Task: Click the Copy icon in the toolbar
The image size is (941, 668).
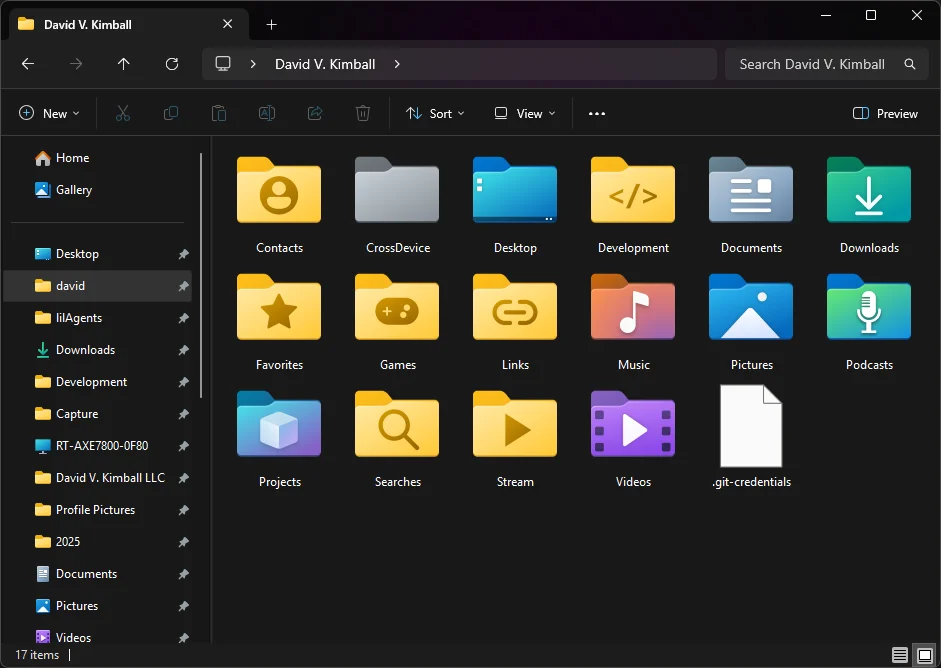Action: point(170,113)
